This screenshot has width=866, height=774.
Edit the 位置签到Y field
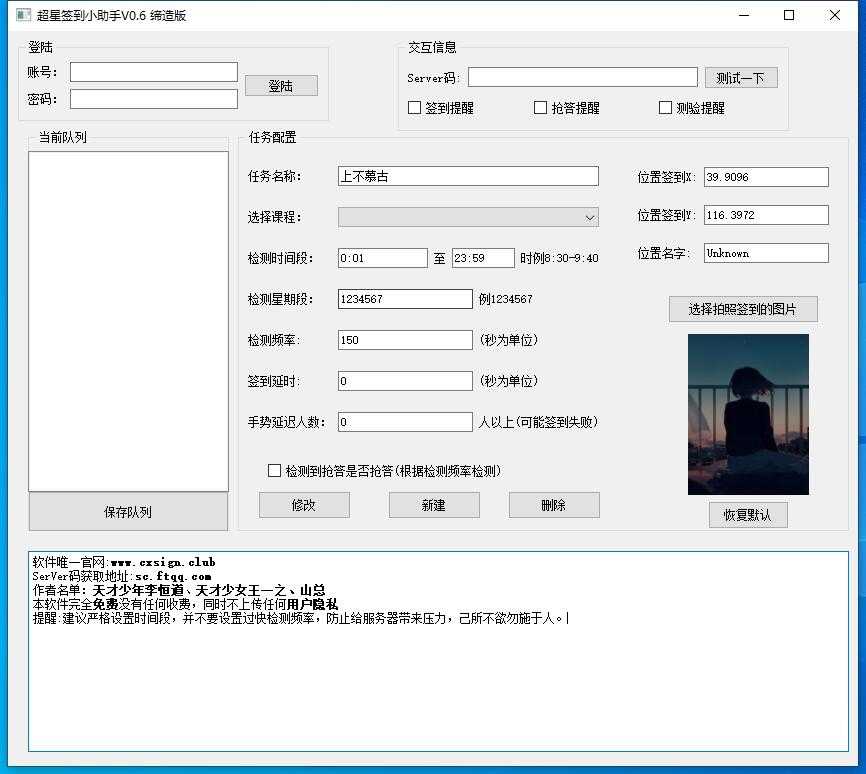coord(766,215)
